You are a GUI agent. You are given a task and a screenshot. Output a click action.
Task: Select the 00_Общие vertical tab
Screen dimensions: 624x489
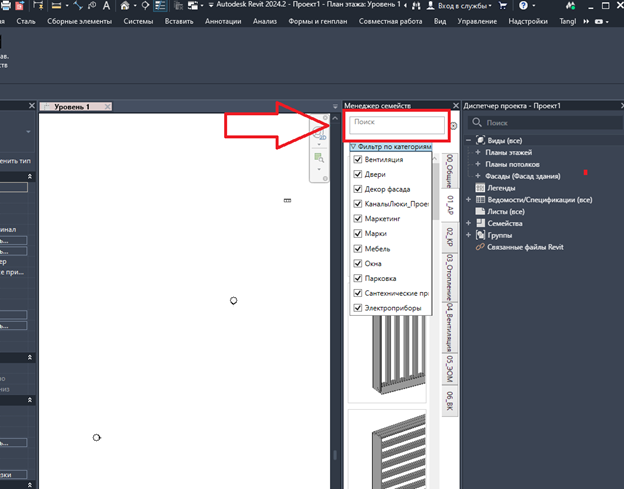(449, 171)
